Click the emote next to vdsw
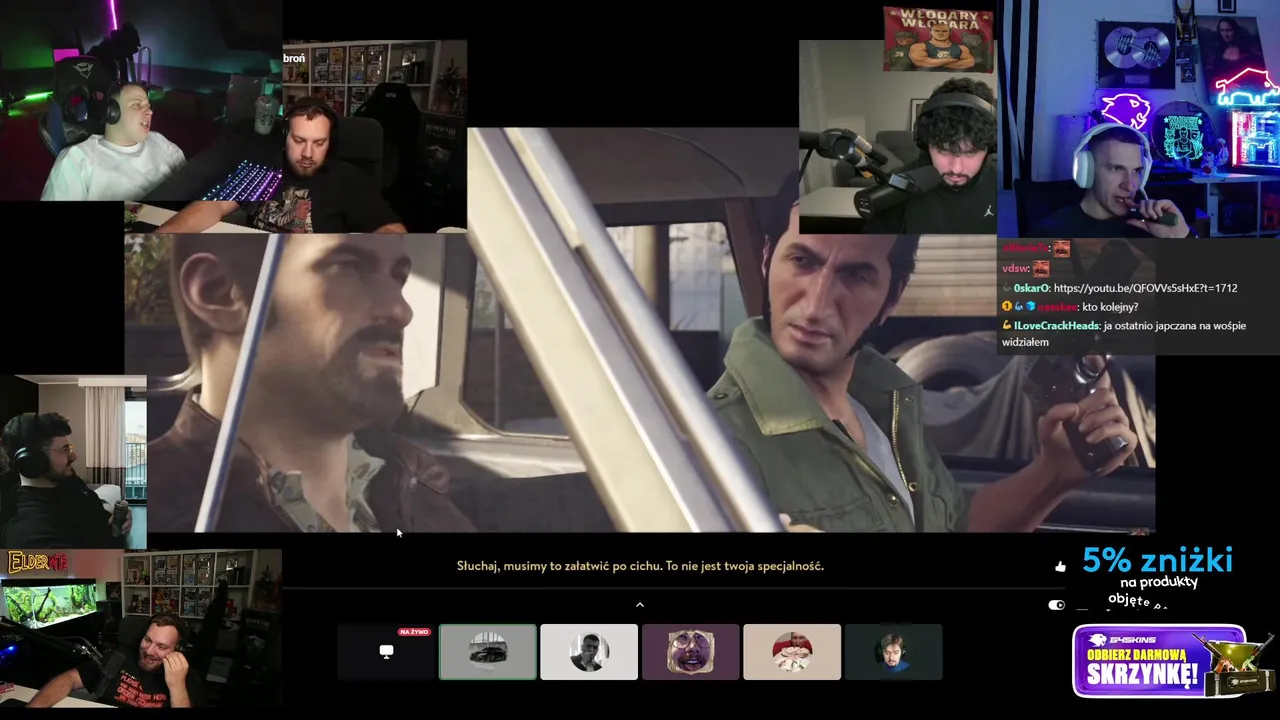Image resolution: width=1280 pixels, height=720 pixels. pyautogui.click(x=1041, y=268)
